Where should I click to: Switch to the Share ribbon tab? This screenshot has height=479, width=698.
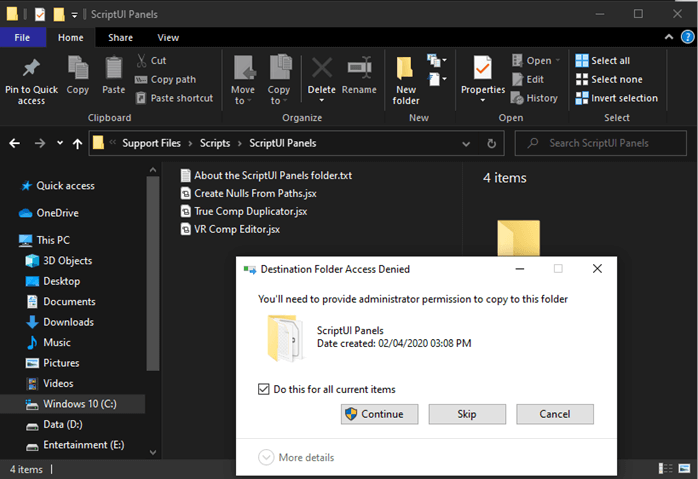point(120,37)
